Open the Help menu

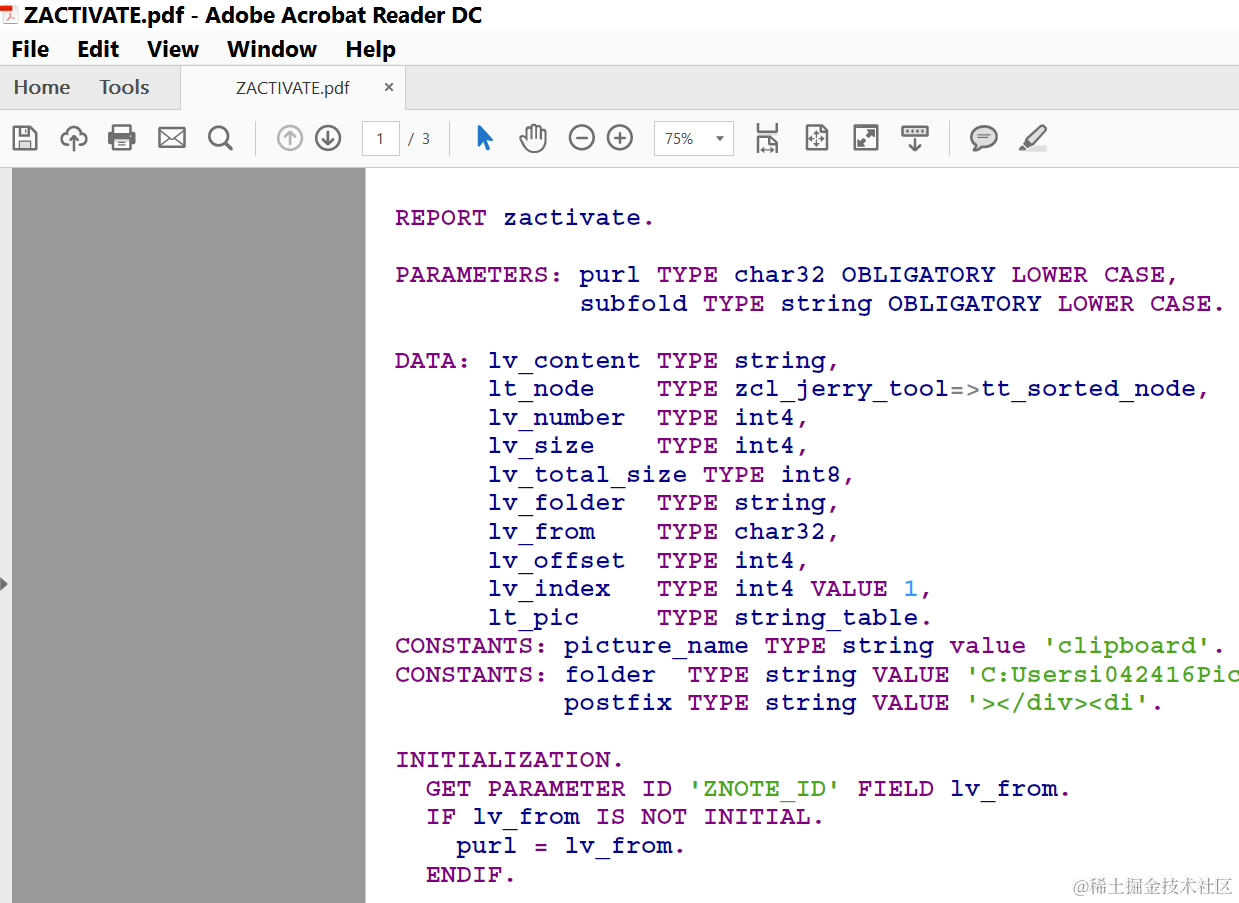pyautogui.click(x=371, y=49)
